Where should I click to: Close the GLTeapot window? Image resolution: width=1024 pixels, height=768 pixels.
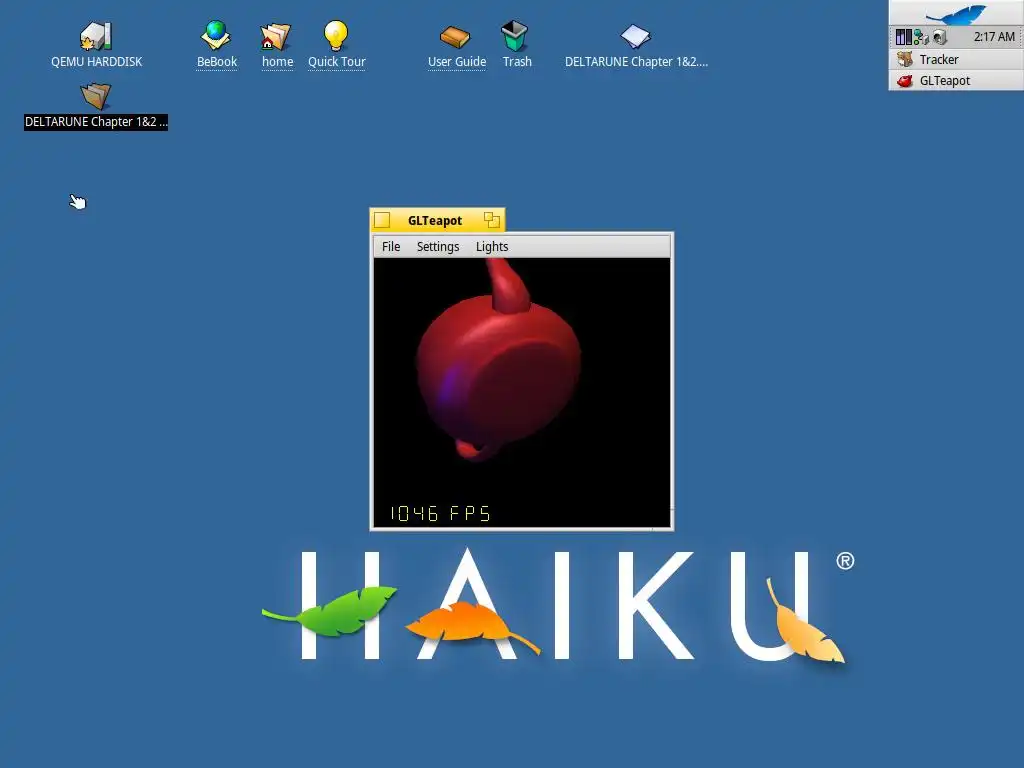point(382,221)
